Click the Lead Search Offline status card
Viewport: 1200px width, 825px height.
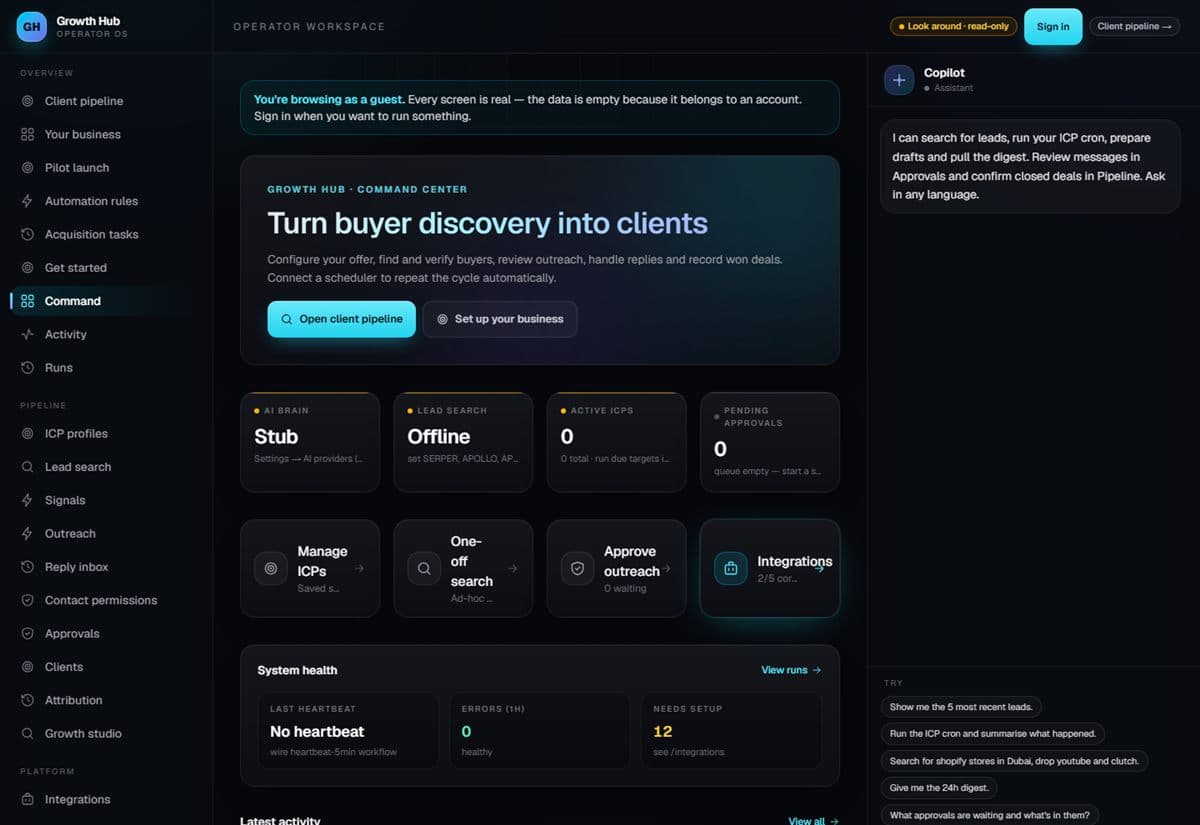coord(463,442)
